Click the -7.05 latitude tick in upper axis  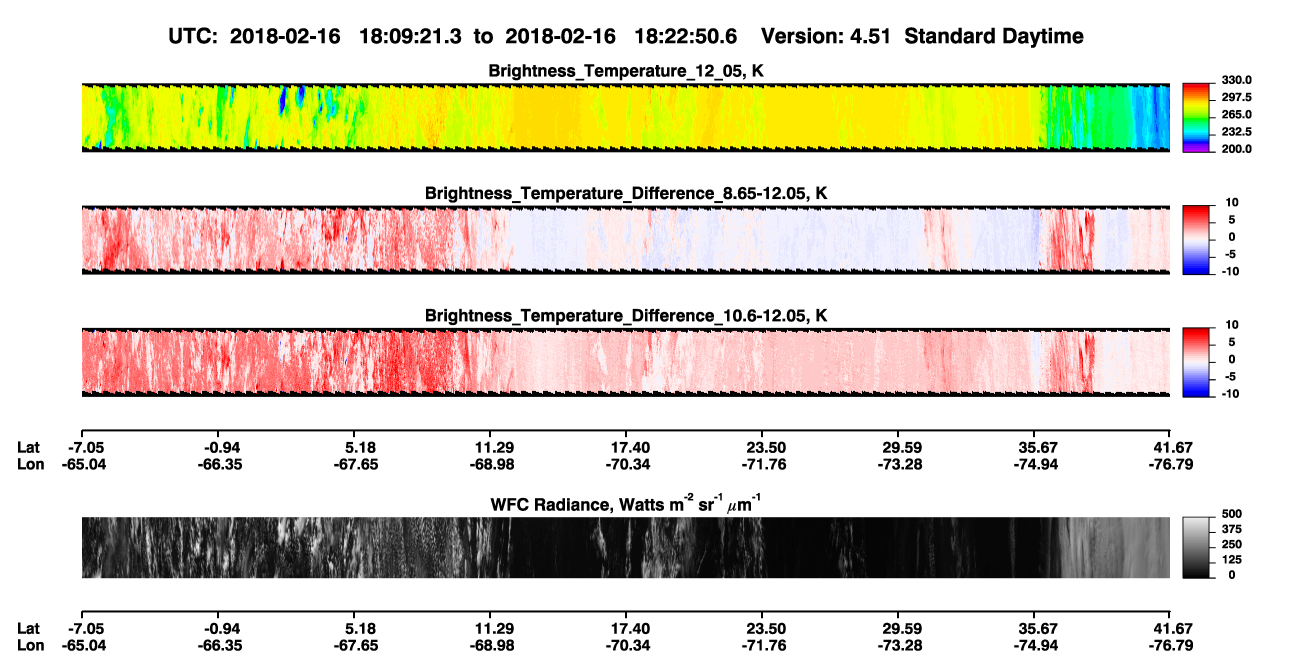click(82, 447)
